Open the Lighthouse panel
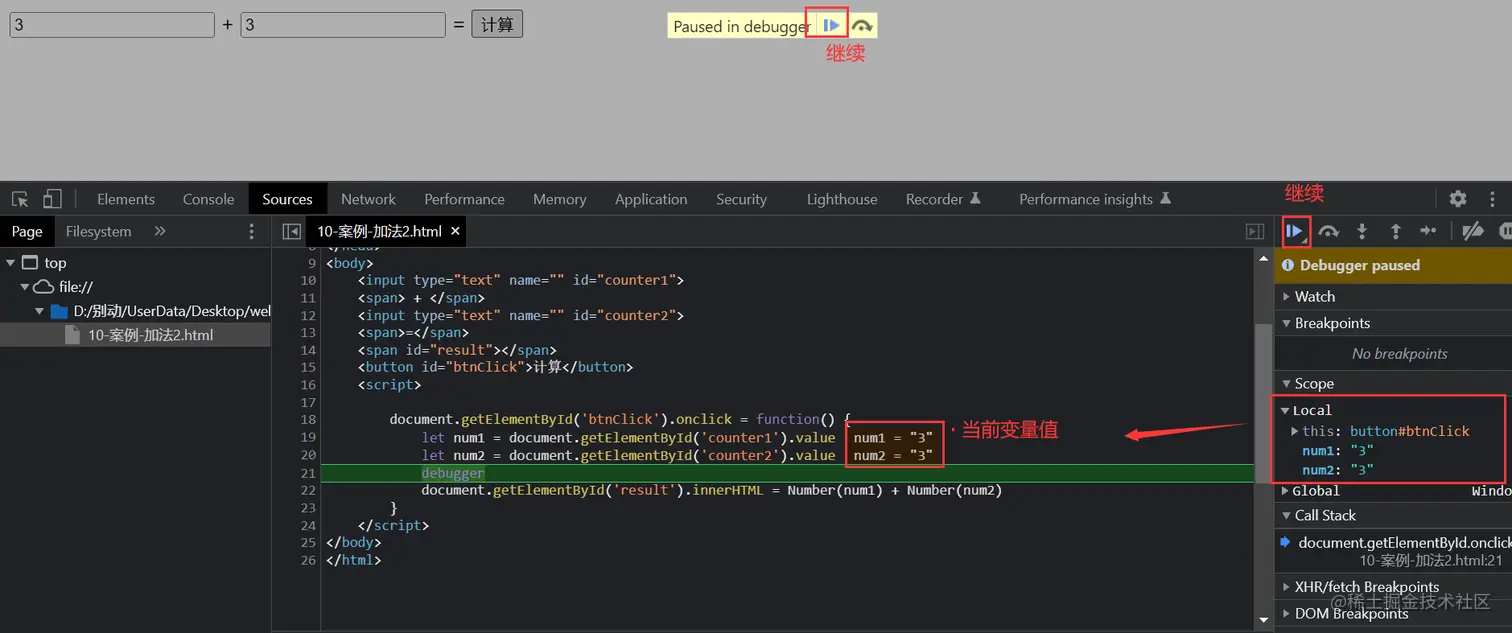This screenshot has width=1512, height=633. pyautogui.click(x=842, y=199)
